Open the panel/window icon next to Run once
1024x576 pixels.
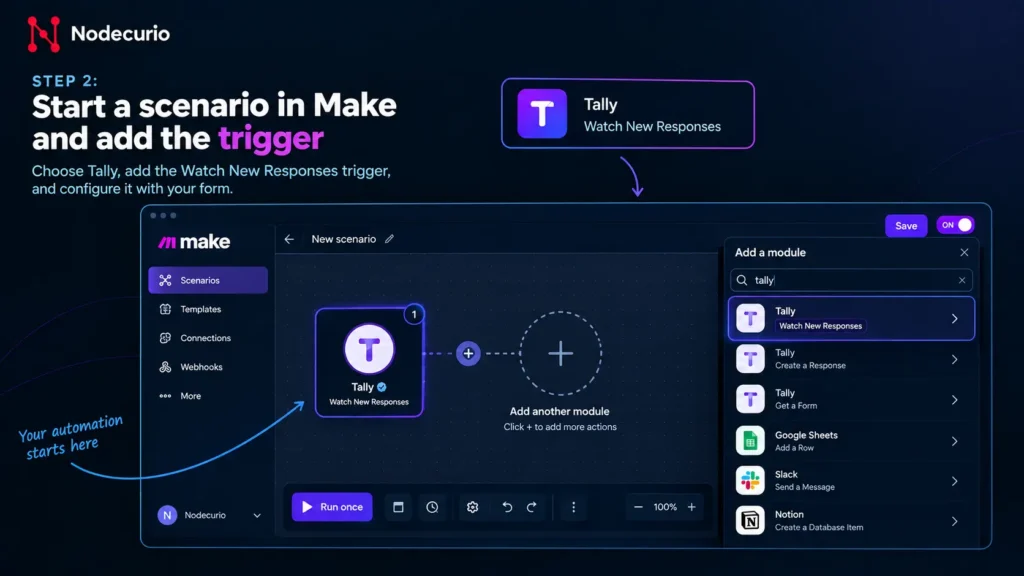(398, 507)
